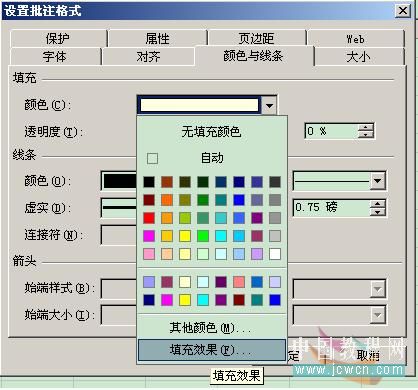Open the line style dropdown arrow
This screenshot has width=418, height=390.
click(377, 181)
